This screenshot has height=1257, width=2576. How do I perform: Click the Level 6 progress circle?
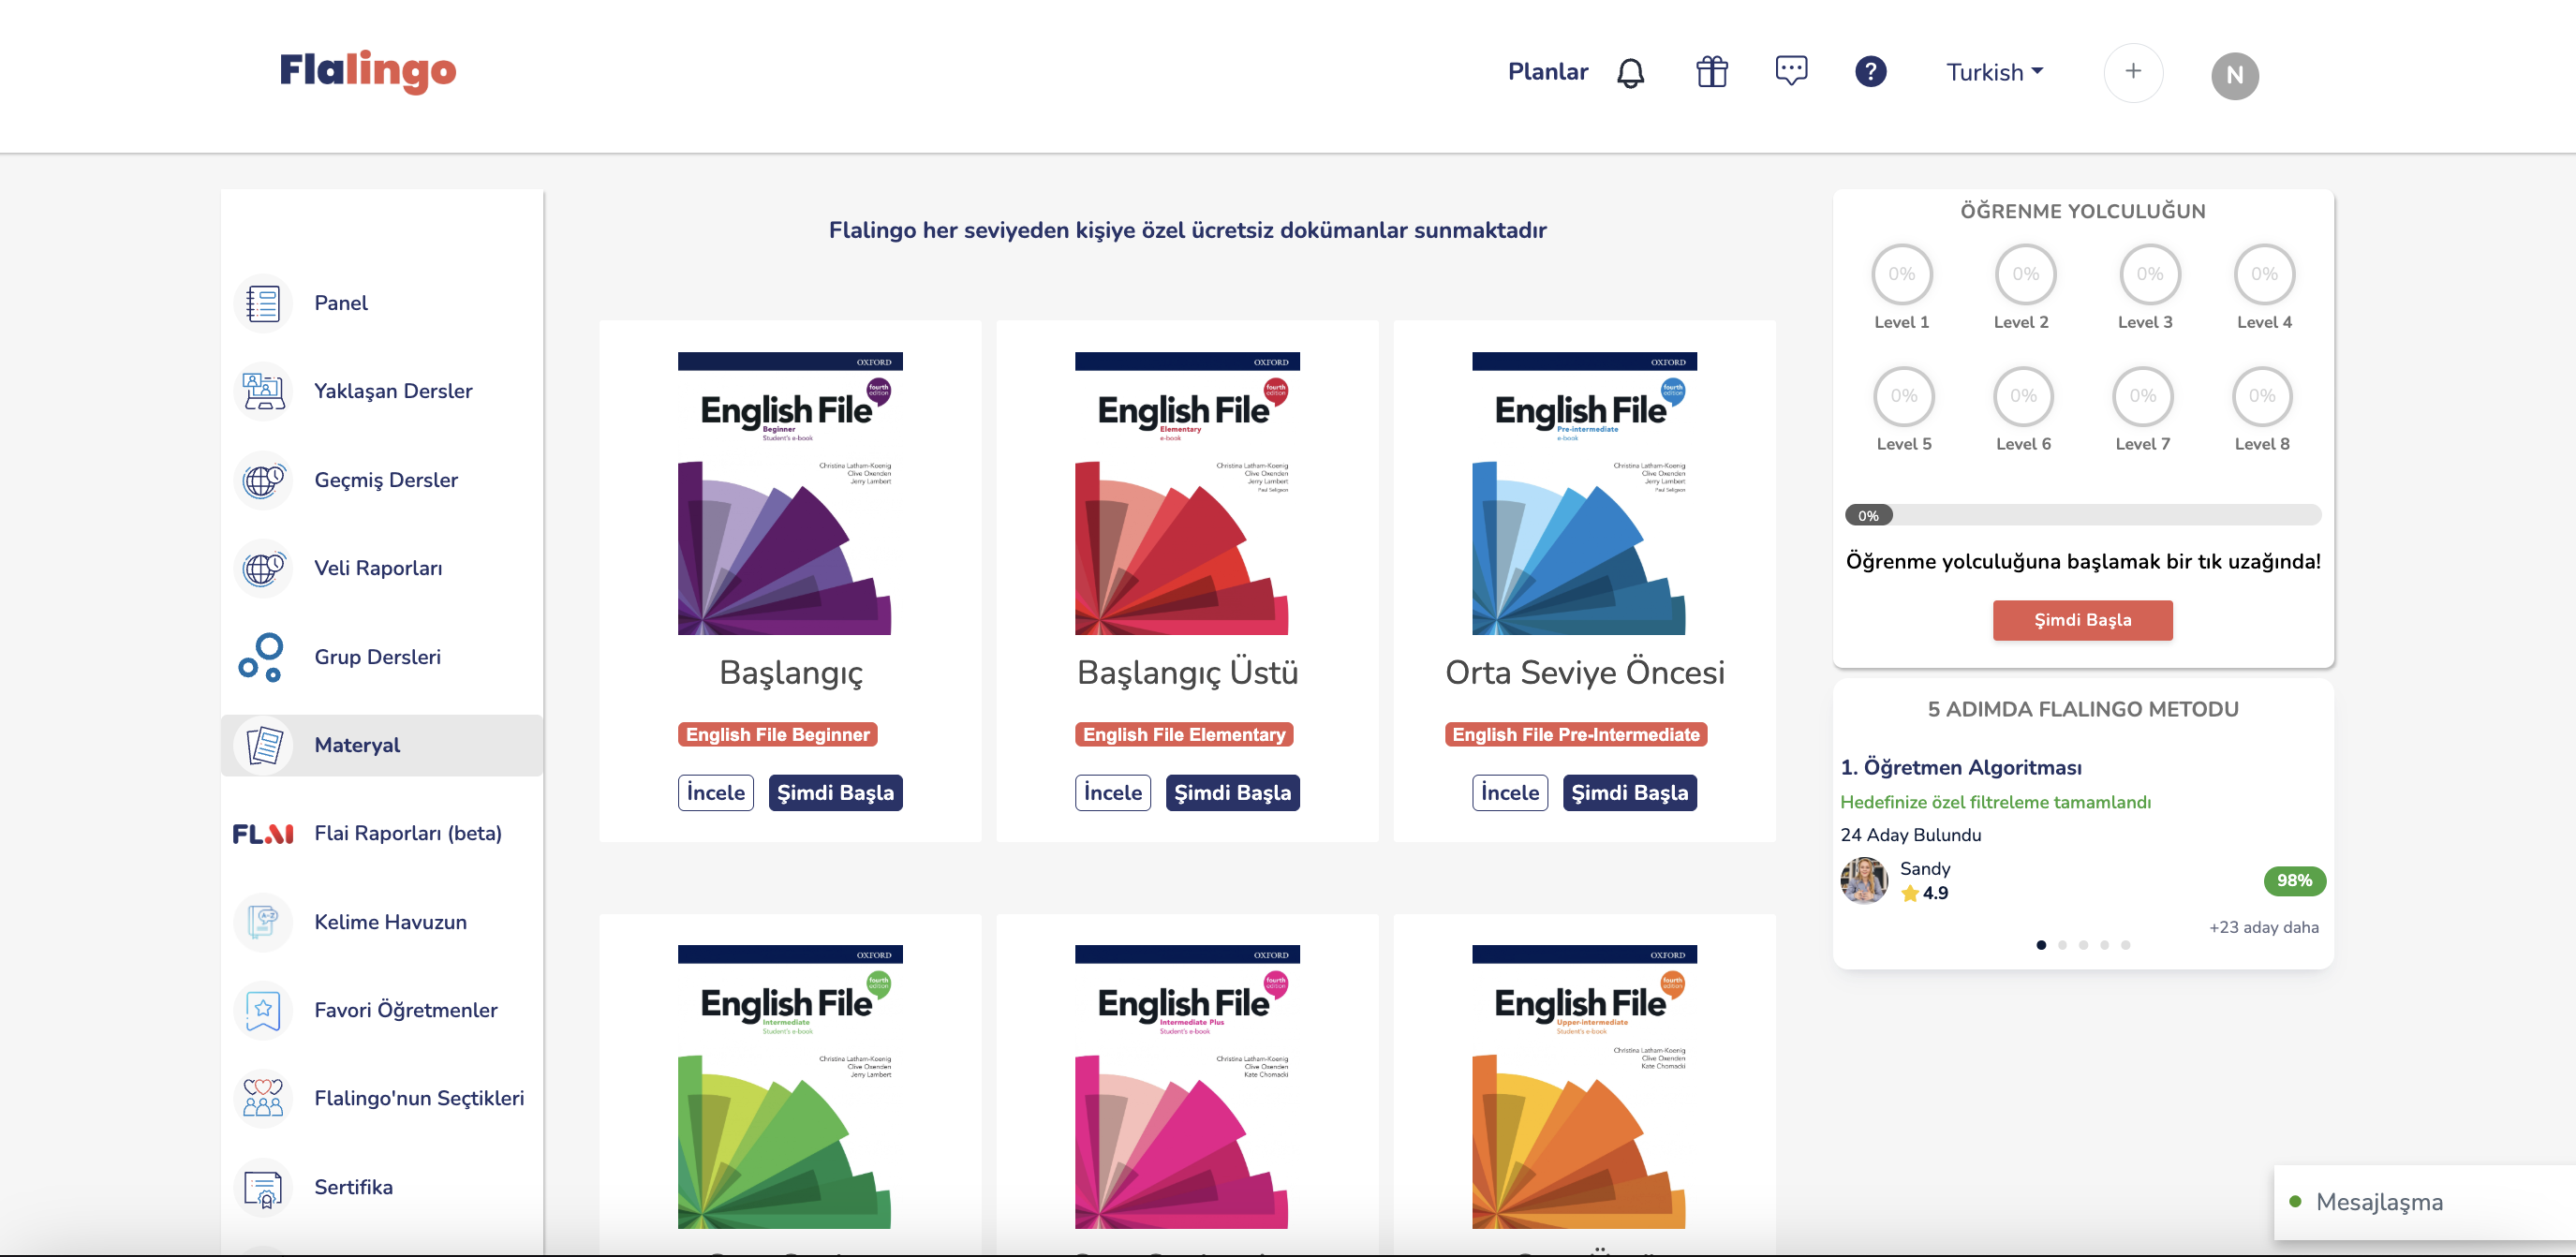pos(2022,396)
